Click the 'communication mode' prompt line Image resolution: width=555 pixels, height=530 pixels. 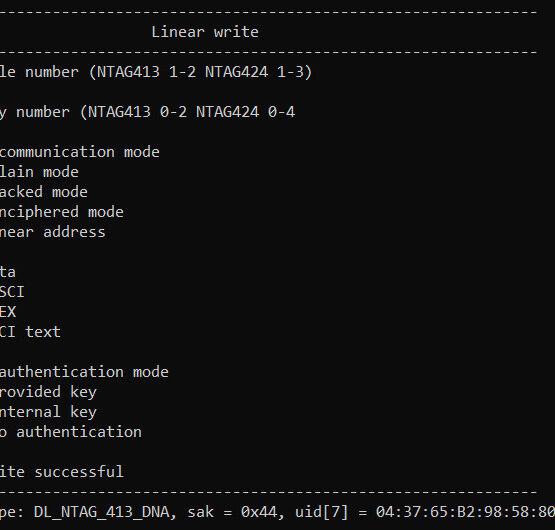tap(80, 152)
